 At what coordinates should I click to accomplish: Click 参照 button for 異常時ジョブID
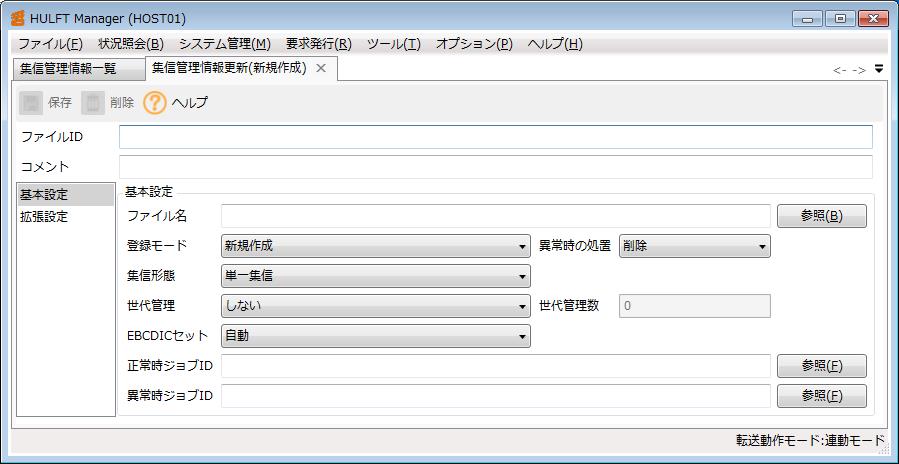822,396
